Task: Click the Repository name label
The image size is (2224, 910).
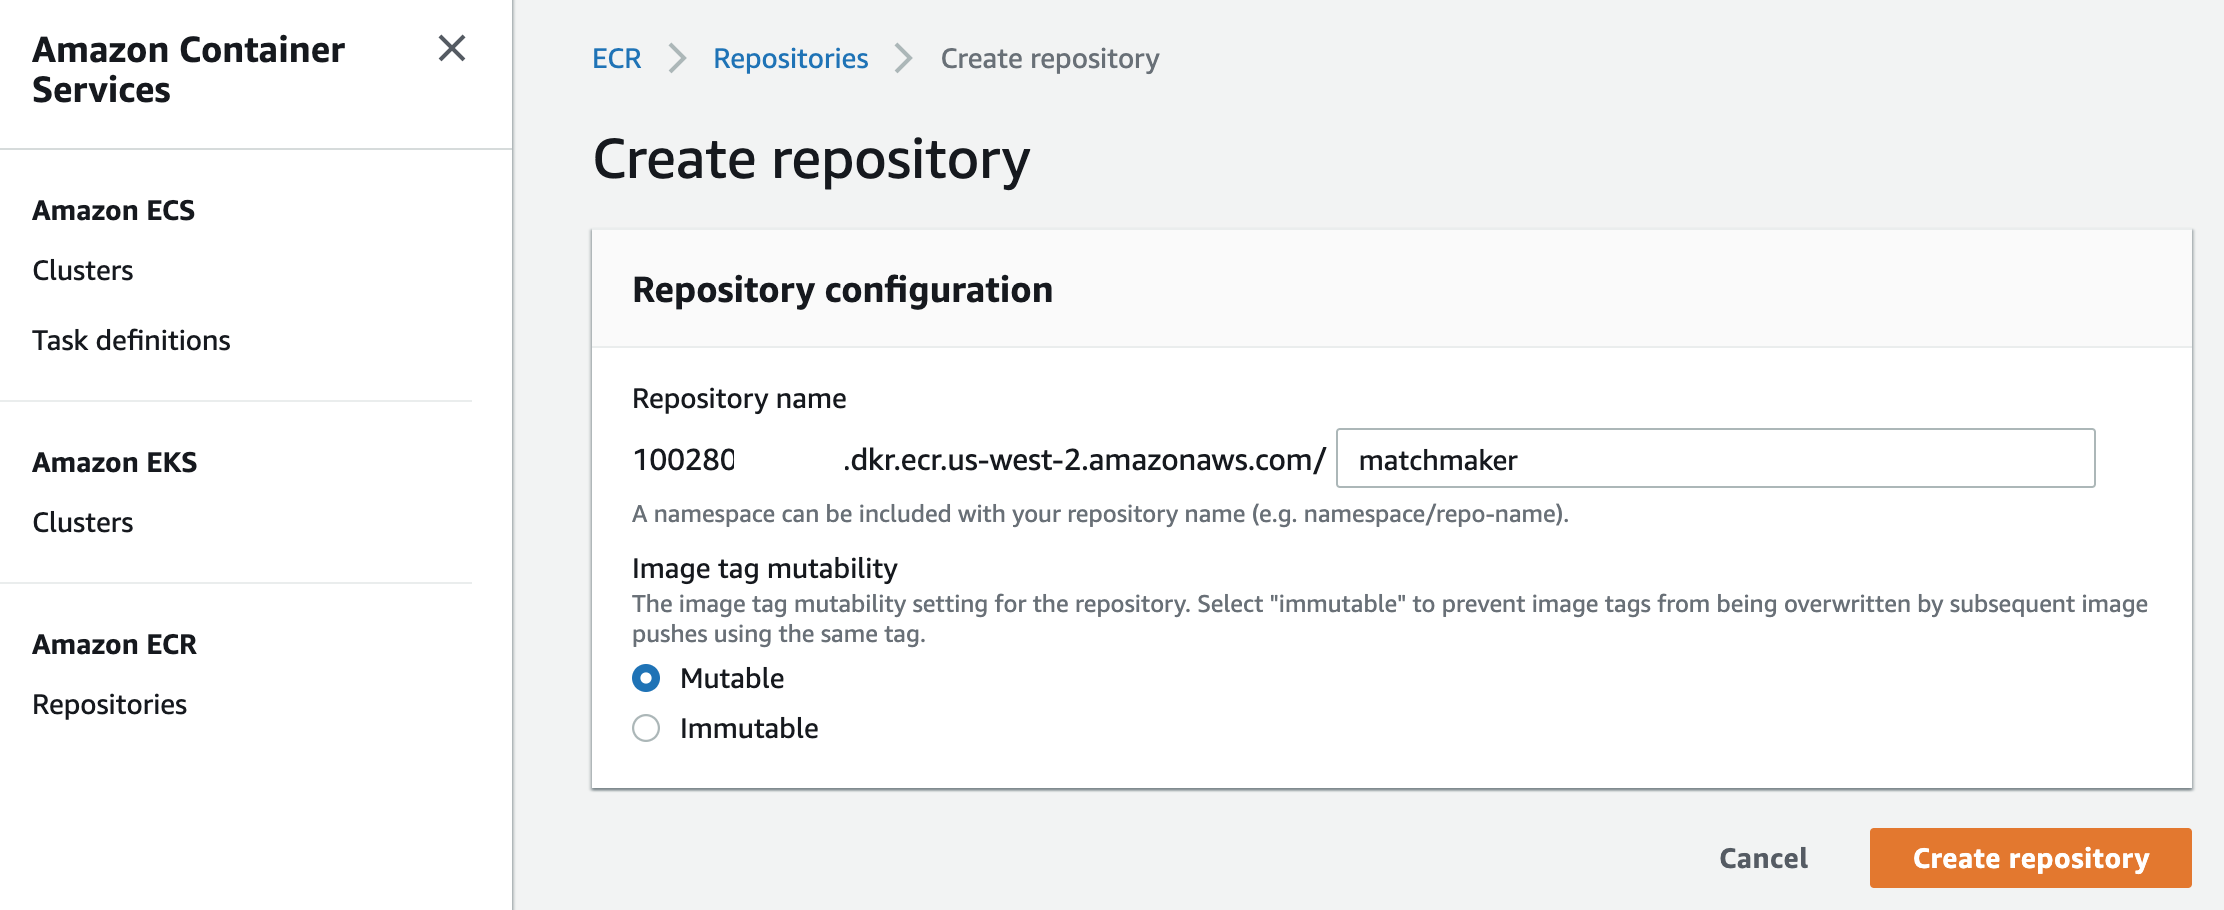Action: (739, 398)
